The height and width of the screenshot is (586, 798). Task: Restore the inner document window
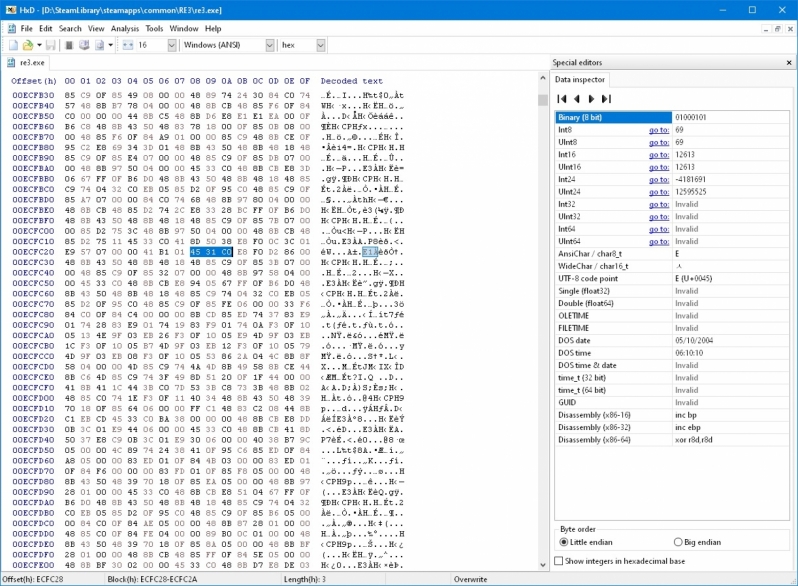pos(777,30)
